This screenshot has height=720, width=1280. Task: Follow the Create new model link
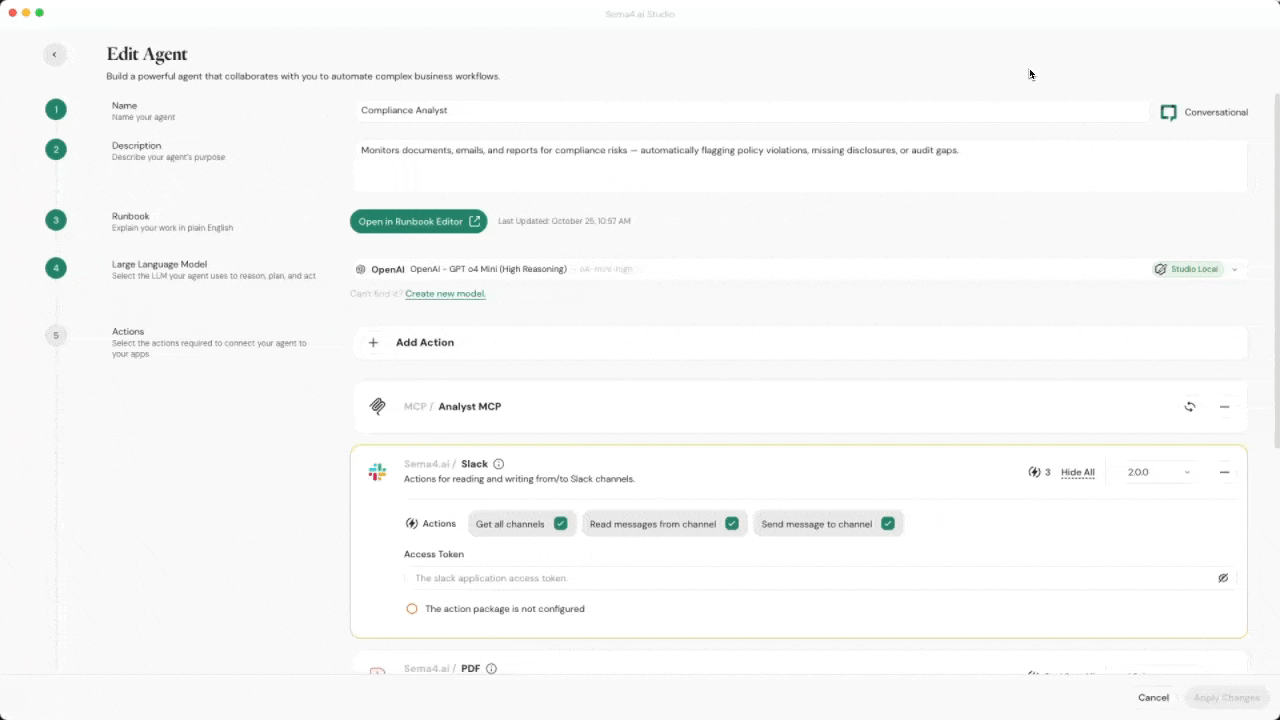[444, 293]
